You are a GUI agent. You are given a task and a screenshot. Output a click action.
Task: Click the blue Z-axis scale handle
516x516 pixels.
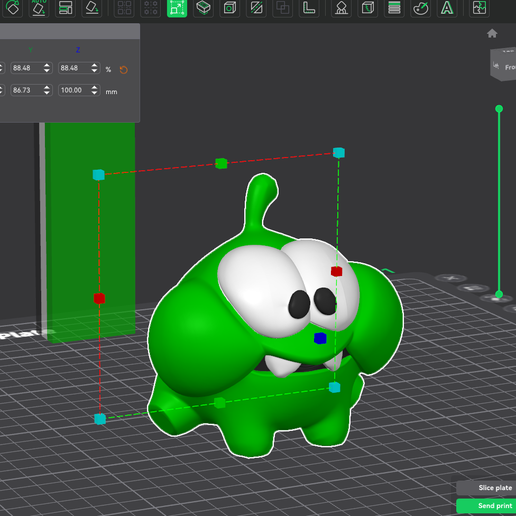(320, 338)
